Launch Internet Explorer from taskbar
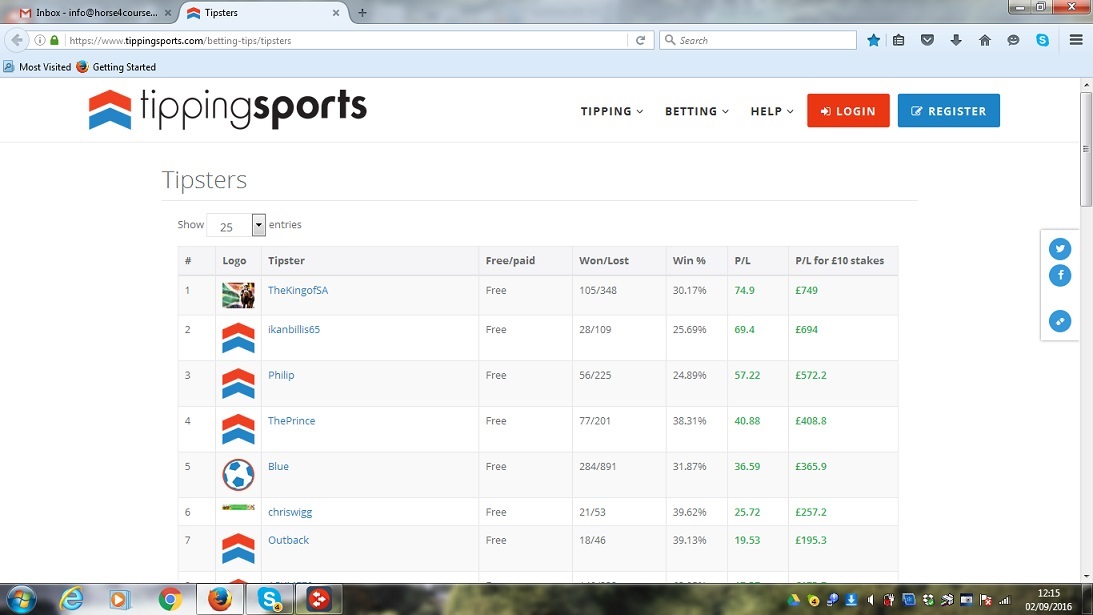The image size is (1093, 615). [x=71, y=599]
